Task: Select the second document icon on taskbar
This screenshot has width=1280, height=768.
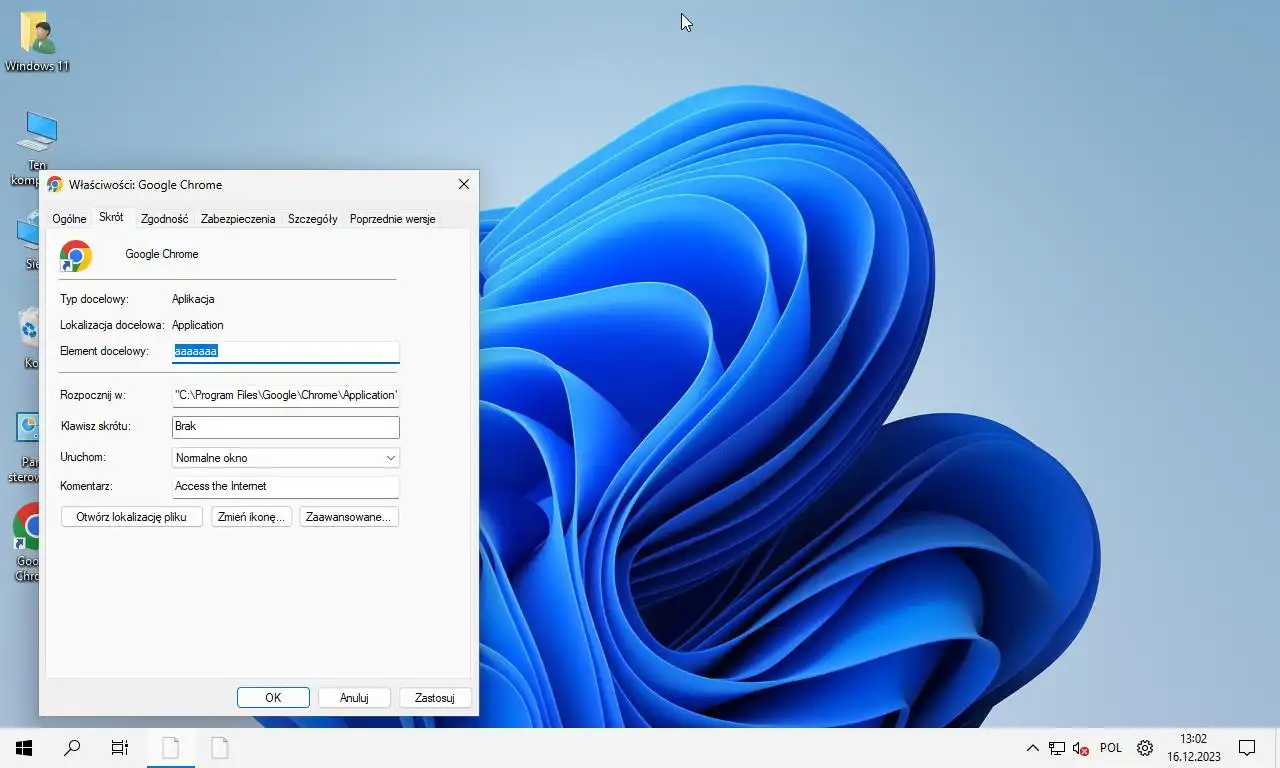Action: click(x=219, y=747)
